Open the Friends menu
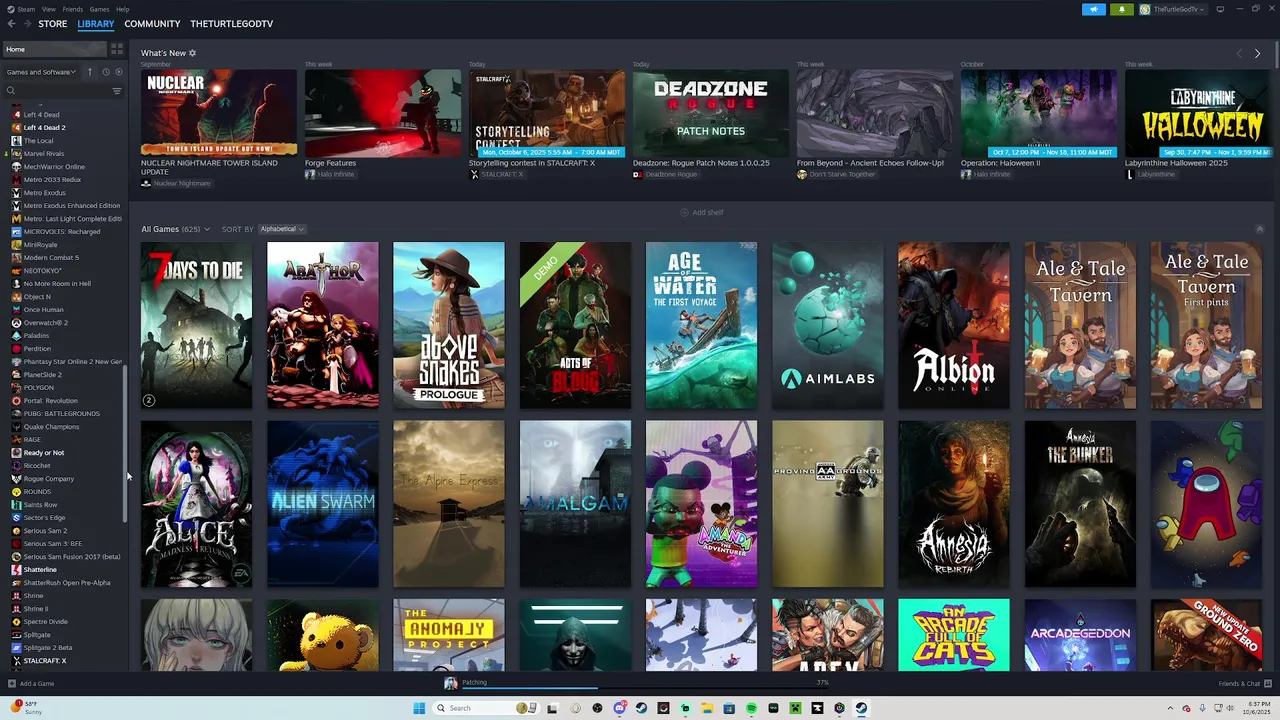1280x720 pixels. [73, 9]
